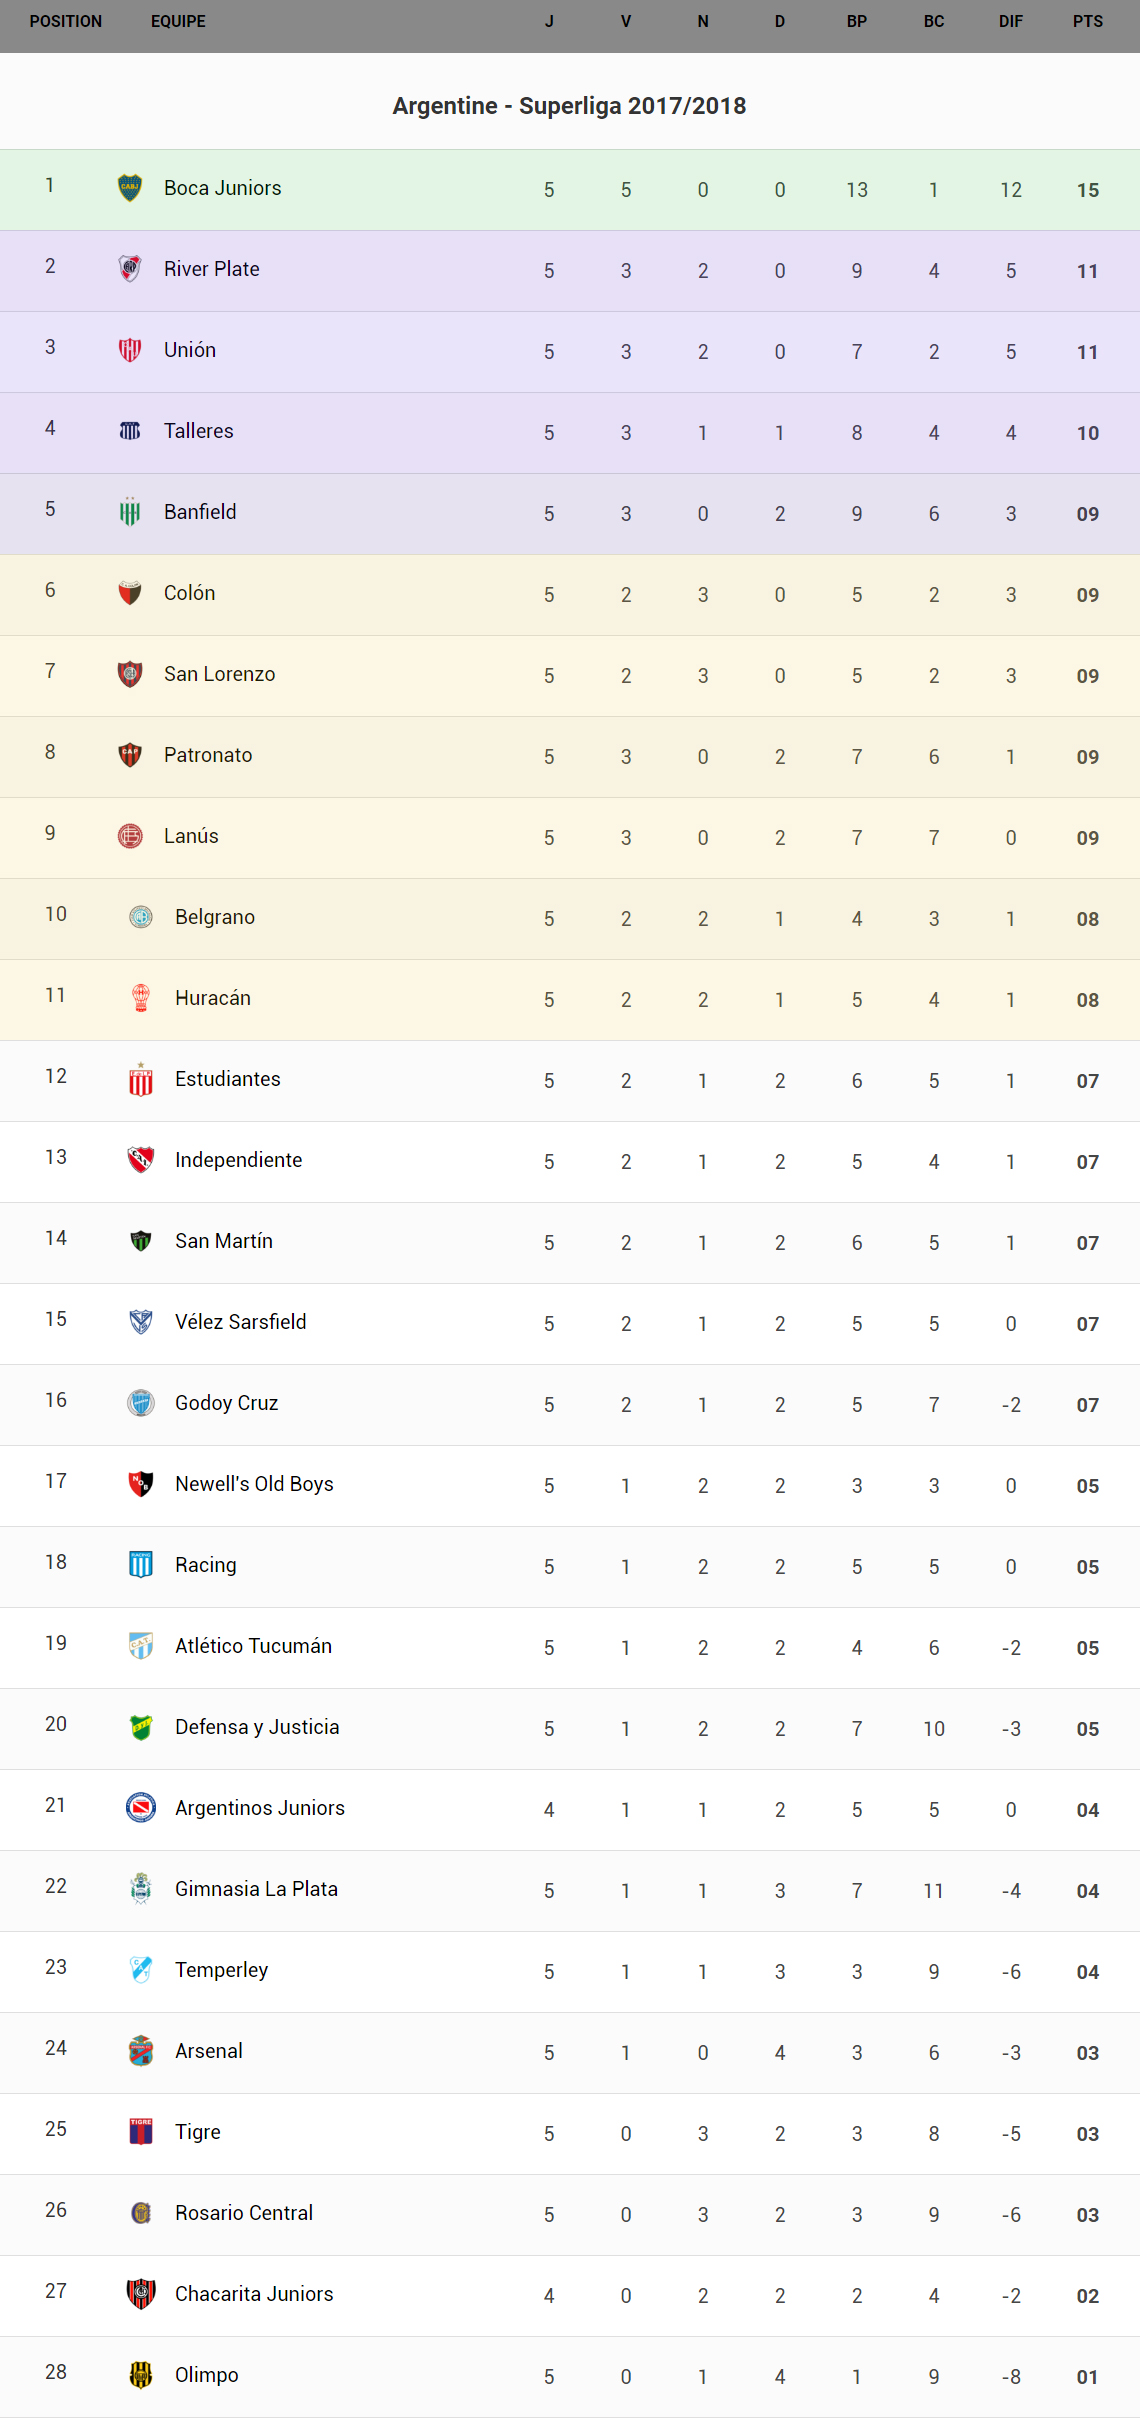Click the Racing blue striped crest
This screenshot has width=1140, height=2421.
(x=141, y=1564)
